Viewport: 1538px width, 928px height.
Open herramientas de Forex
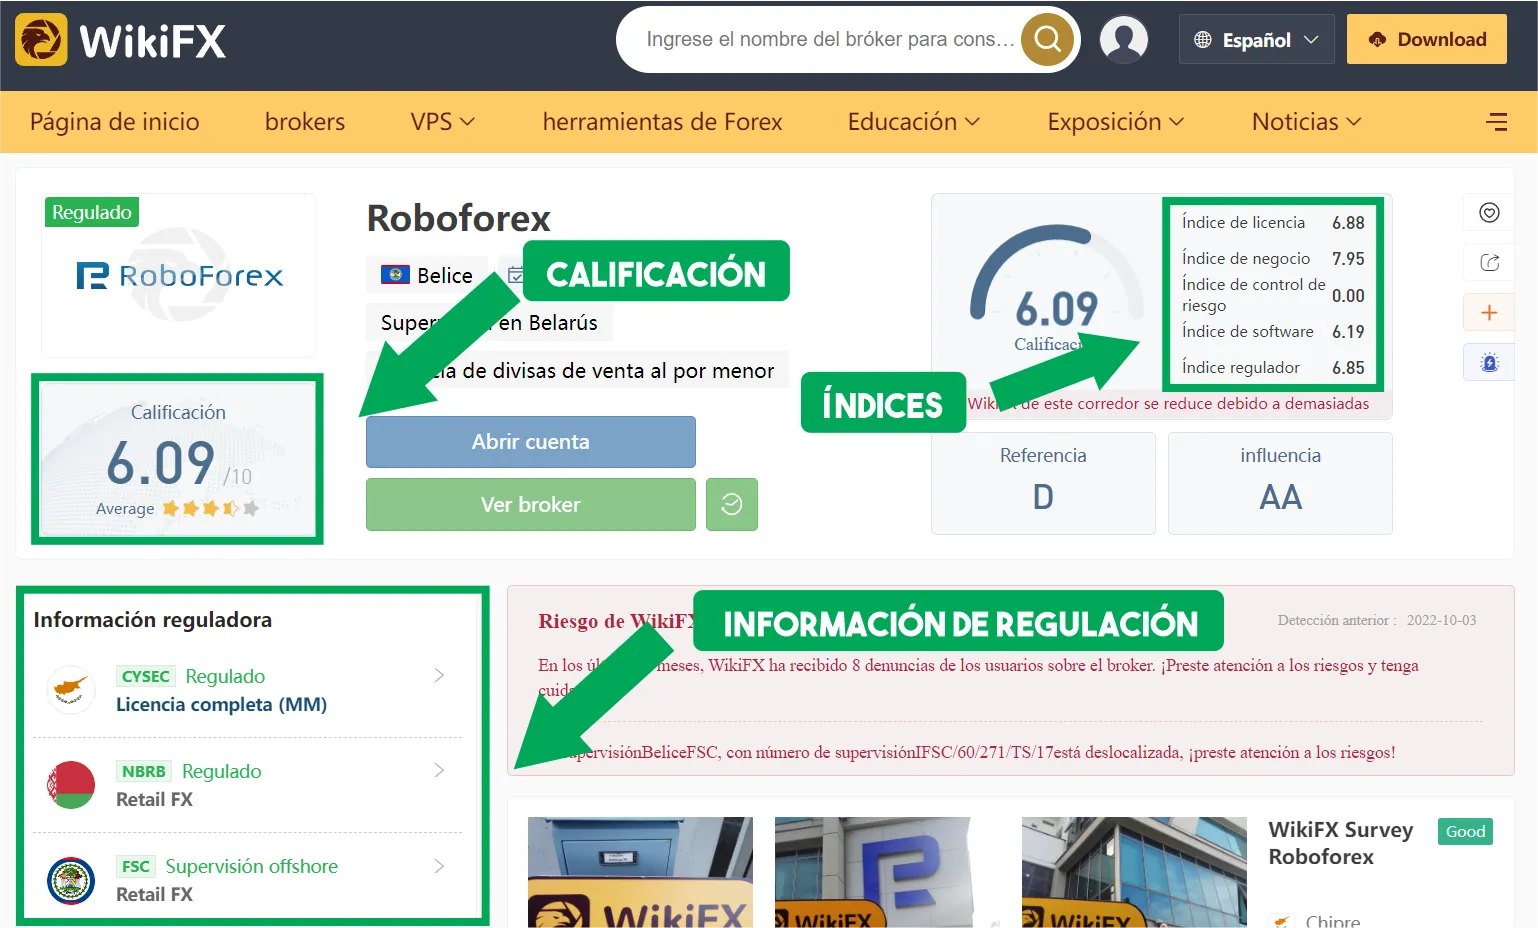tap(662, 122)
